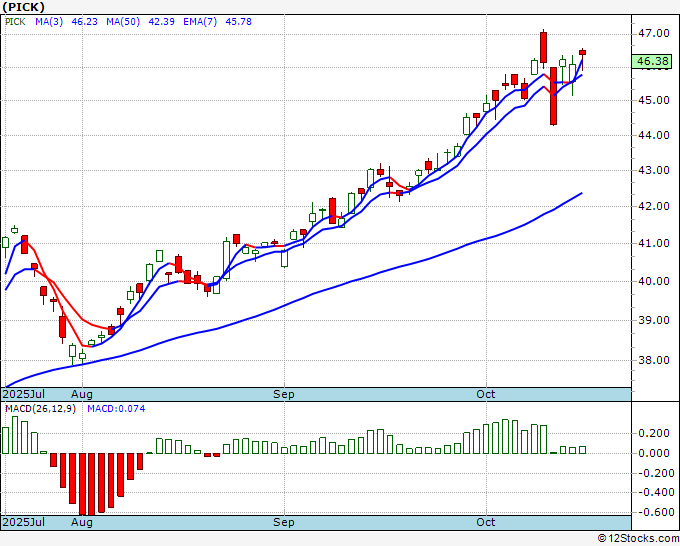Image resolution: width=680 pixels, height=546 pixels.
Task: Click the MACD:0.074 value
Action: point(116,409)
